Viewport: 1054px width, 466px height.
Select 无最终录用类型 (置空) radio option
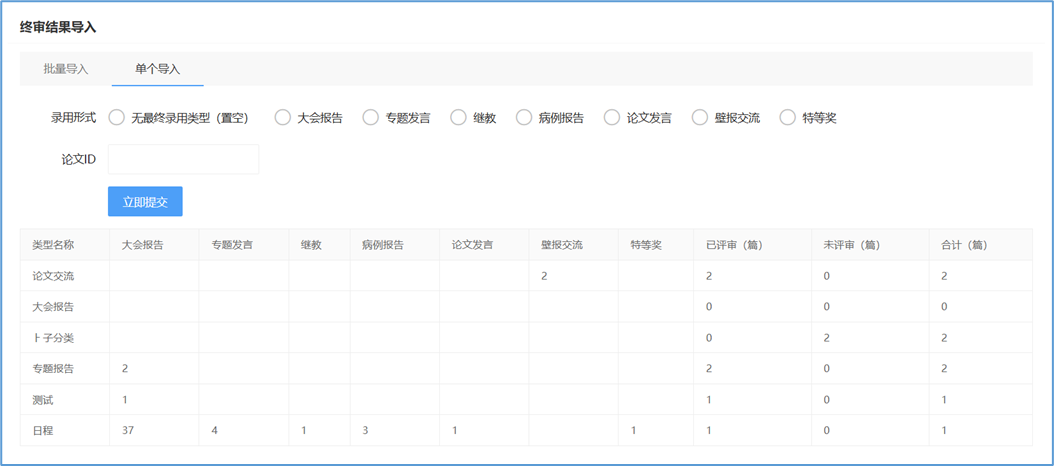[117, 118]
